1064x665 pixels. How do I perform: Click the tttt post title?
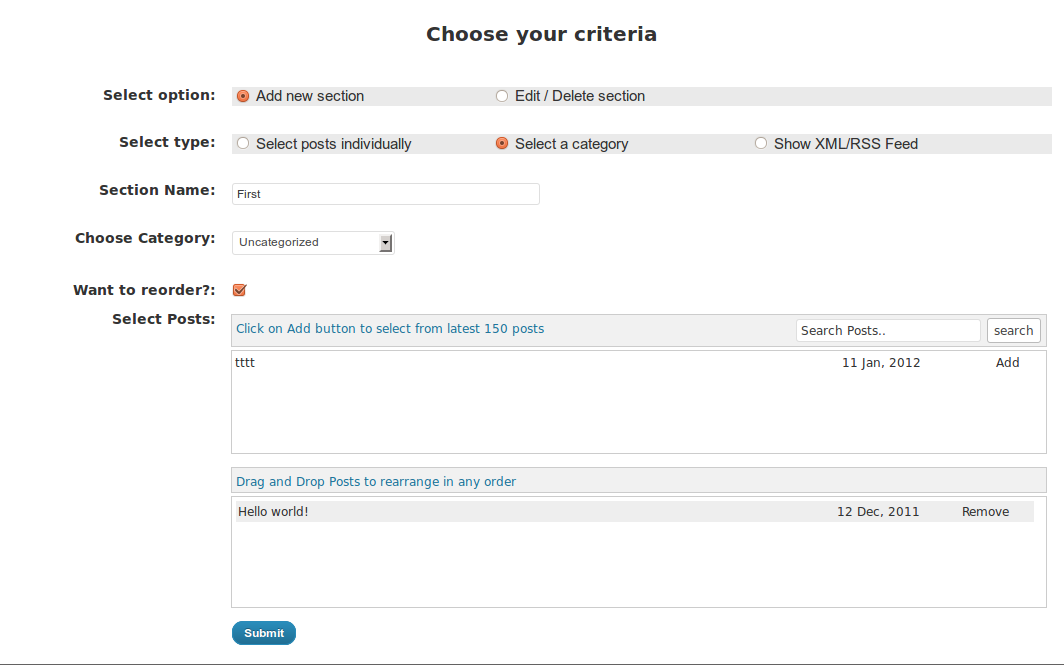click(x=245, y=362)
